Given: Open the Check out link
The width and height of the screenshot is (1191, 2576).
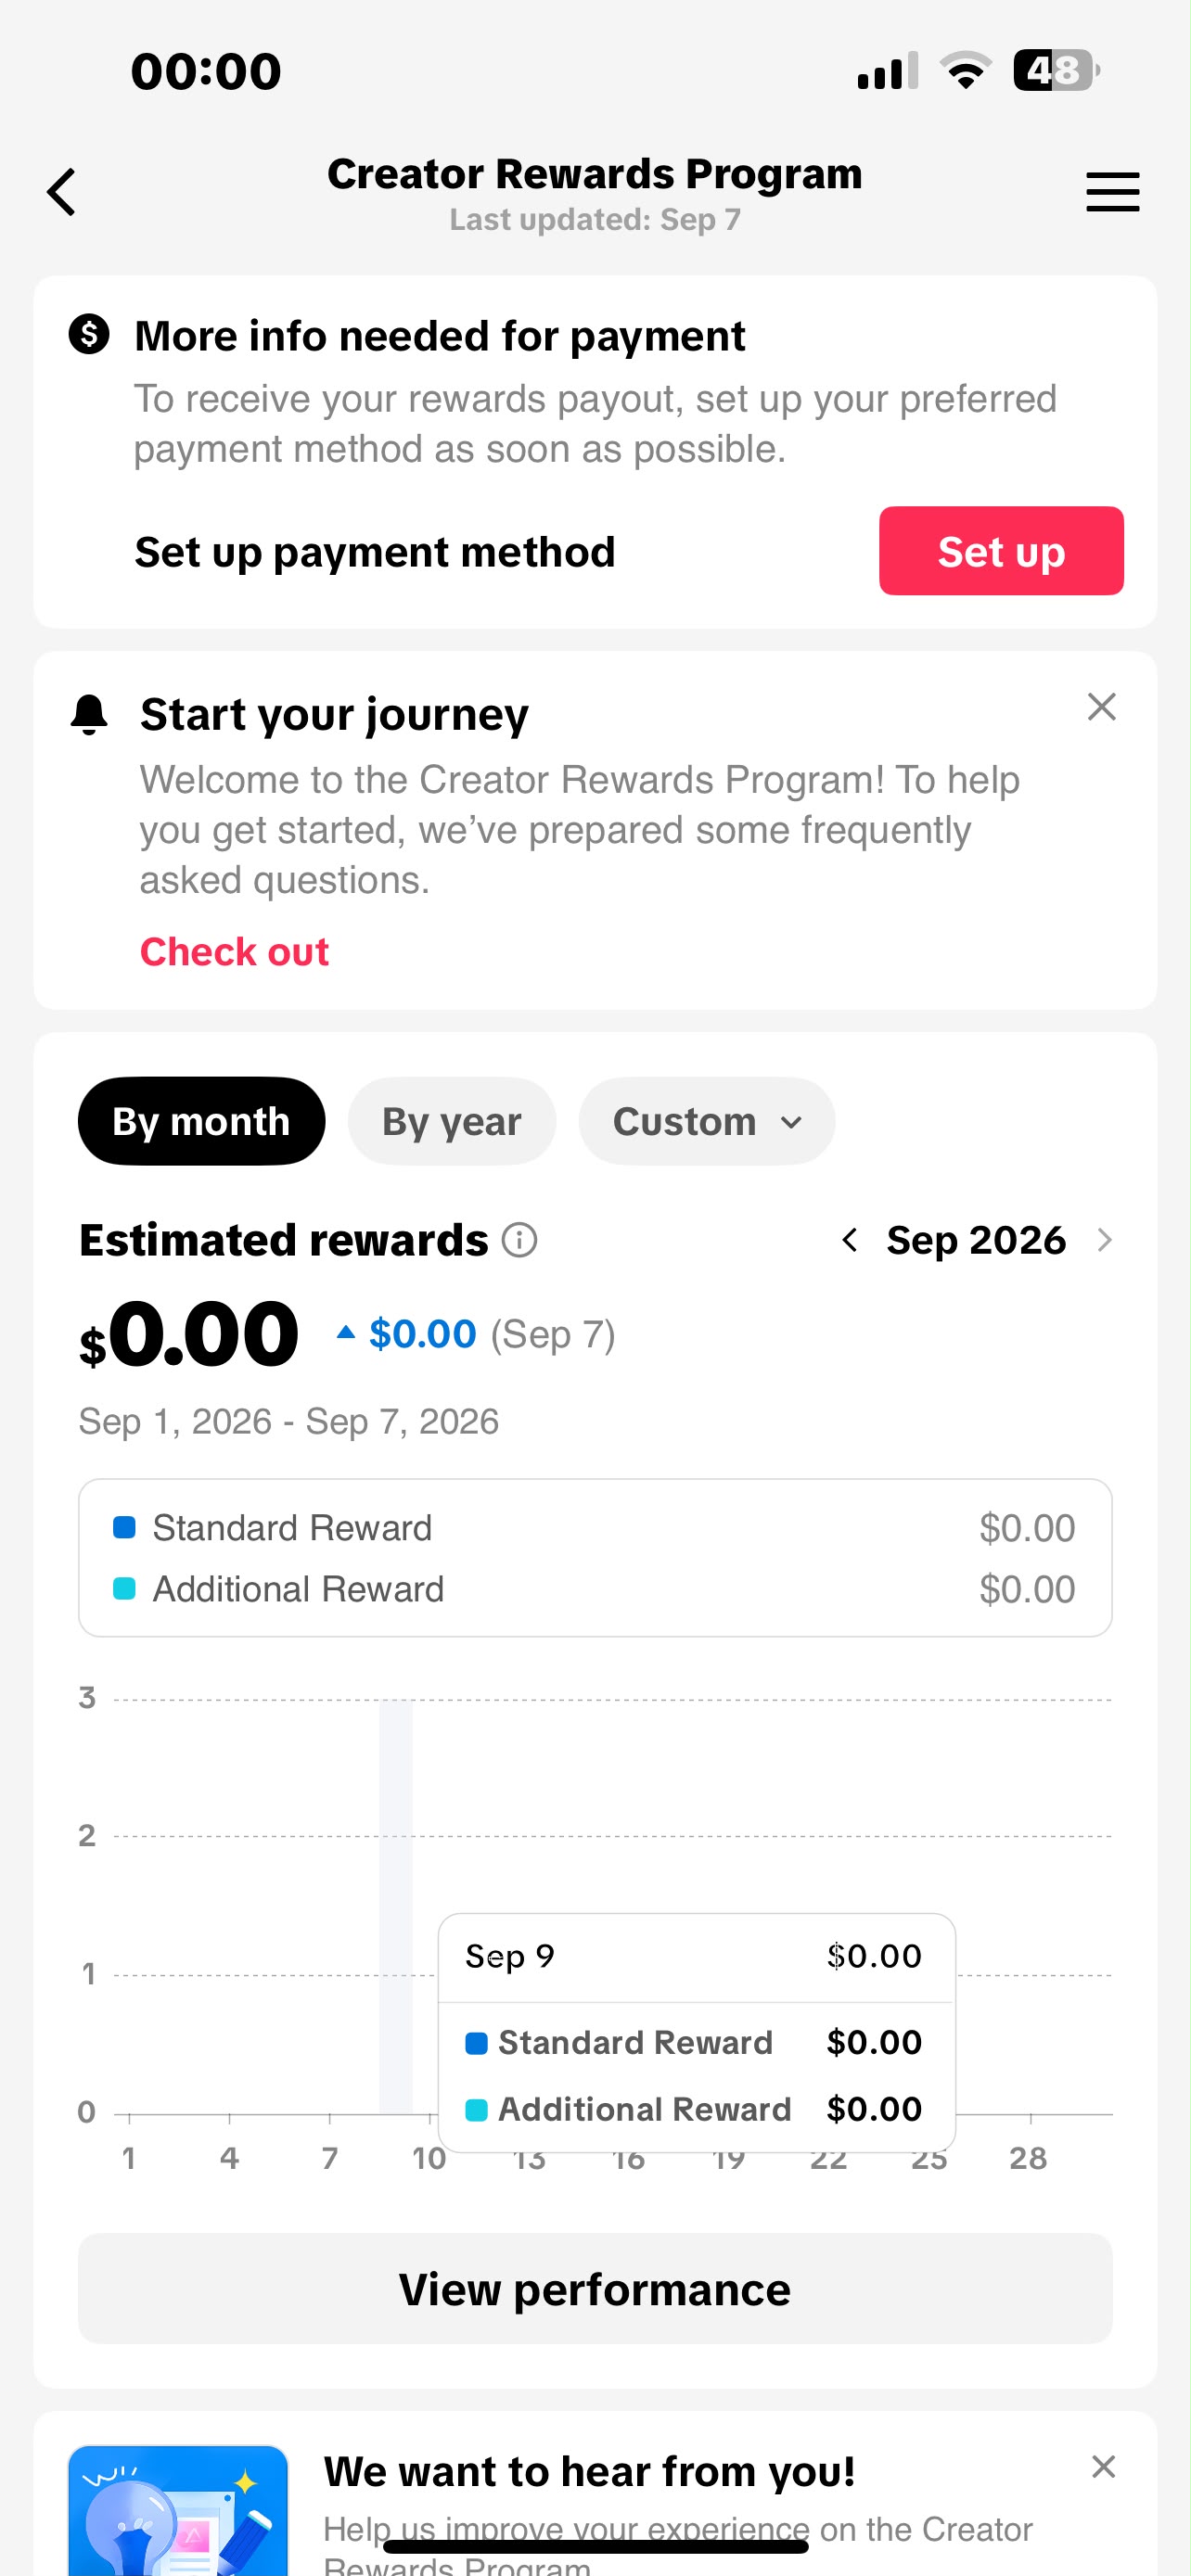Looking at the screenshot, I should [234, 952].
